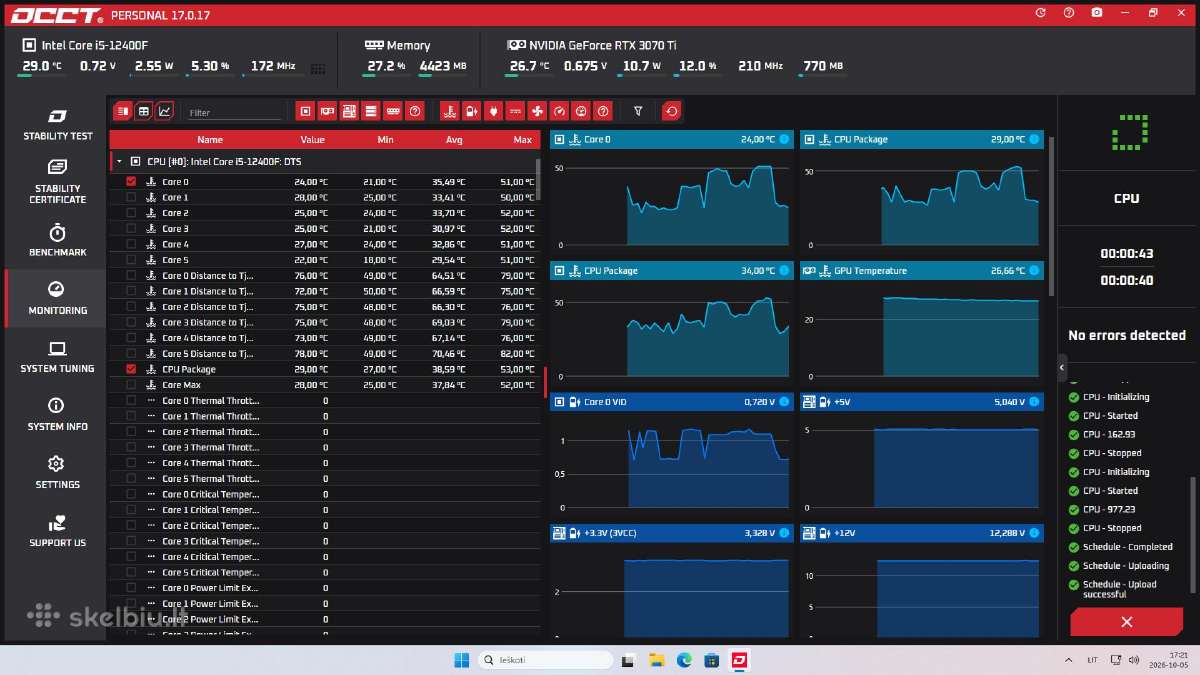Screen dimensions: 1200x675
Task: Open Settings in the sidebar
Action: [x=58, y=472]
